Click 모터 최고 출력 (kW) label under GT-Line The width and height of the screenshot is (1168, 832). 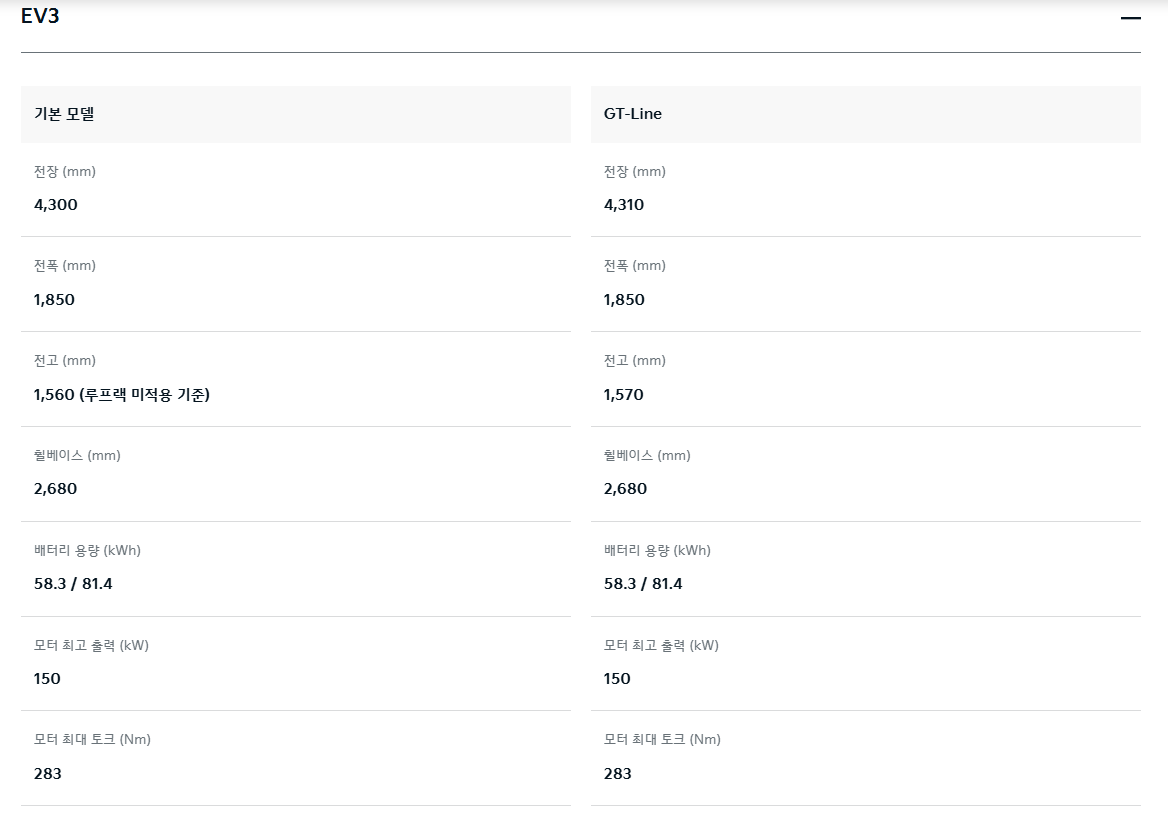point(661,646)
